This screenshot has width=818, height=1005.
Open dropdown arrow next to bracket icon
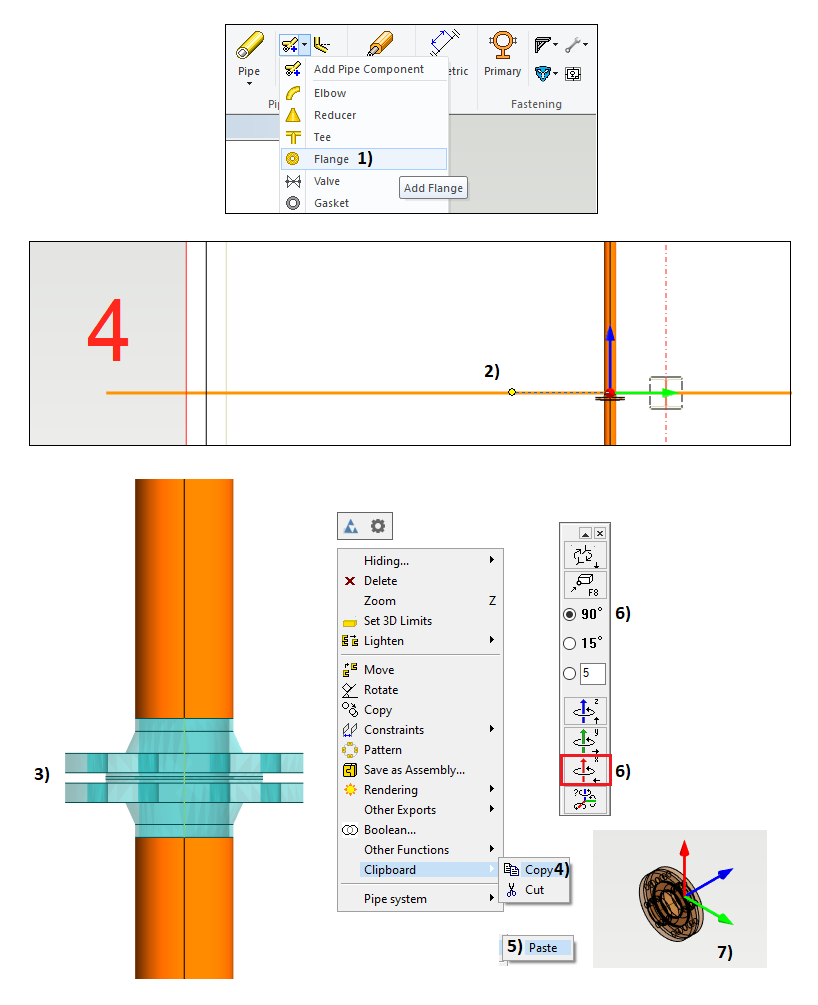555,45
